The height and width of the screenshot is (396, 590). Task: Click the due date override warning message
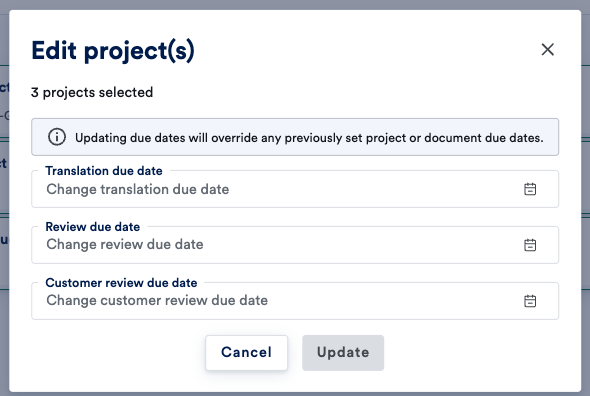[309, 138]
